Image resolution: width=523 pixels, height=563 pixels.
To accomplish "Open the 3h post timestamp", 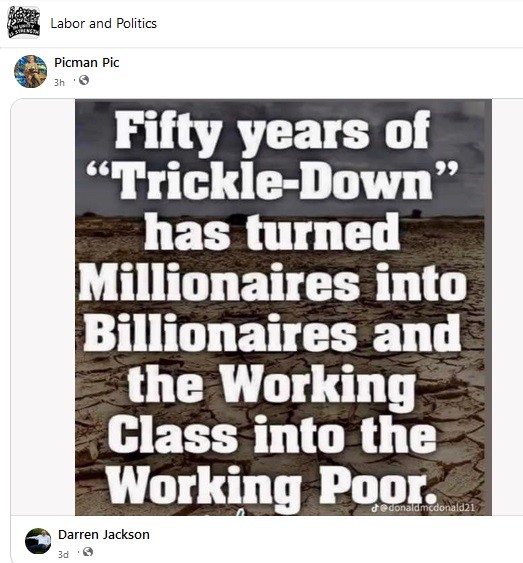I will click(59, 83).
